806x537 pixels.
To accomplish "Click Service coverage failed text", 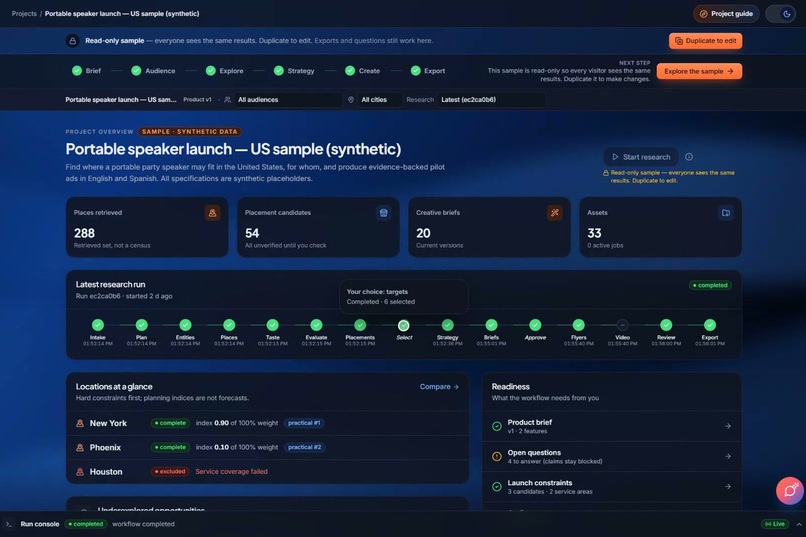I will [231, 471].
